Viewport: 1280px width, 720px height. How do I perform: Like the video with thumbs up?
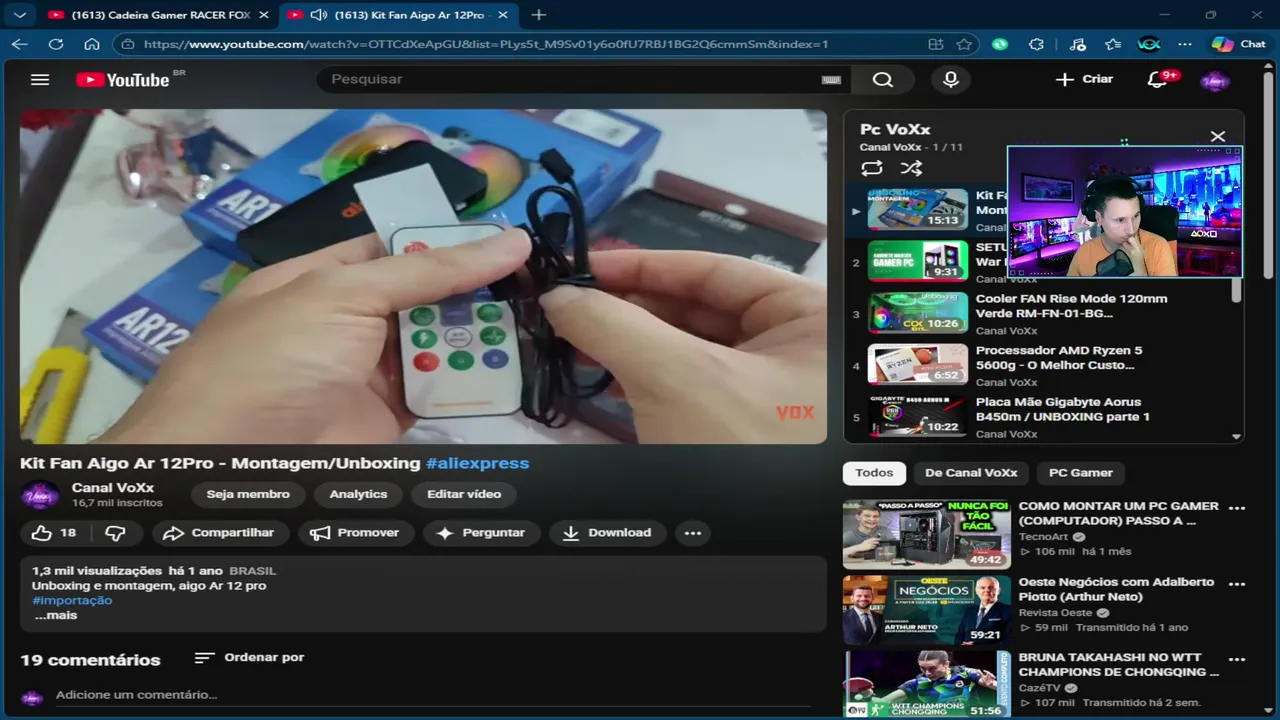[54, 533]
